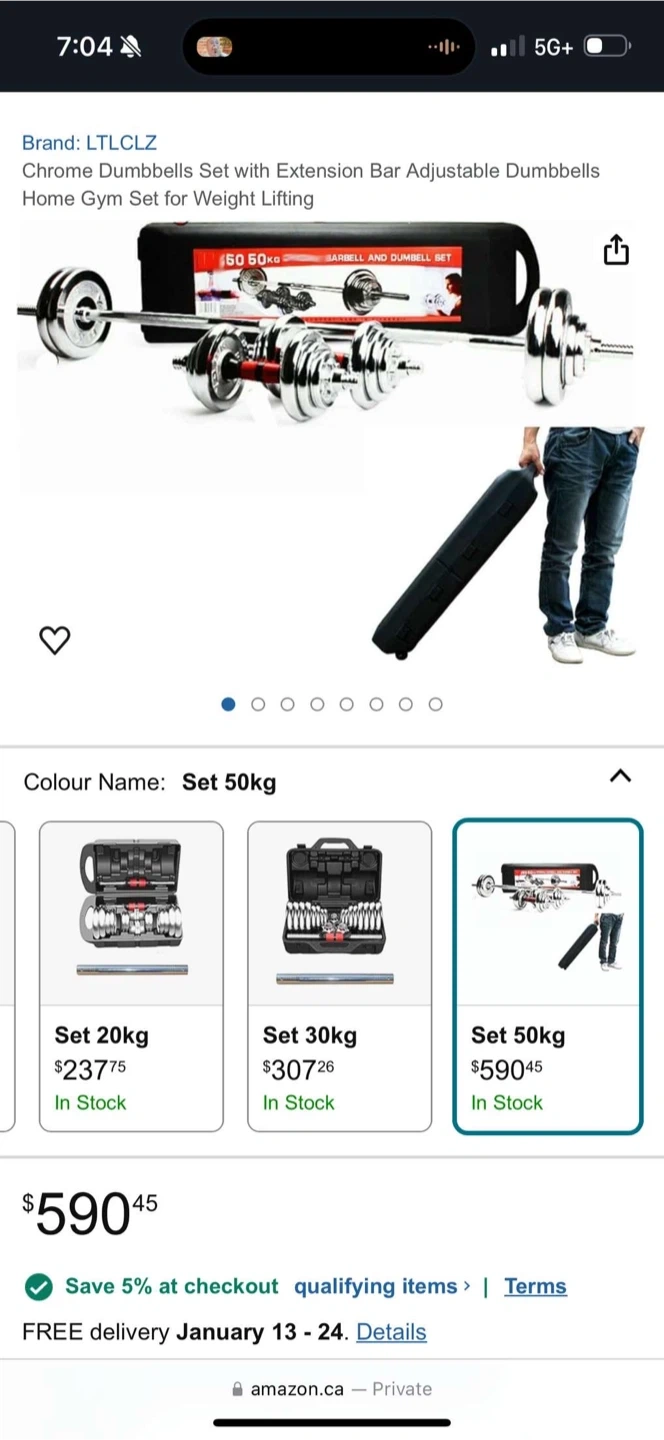
Task: Open the Terms link
Action: pyautogui.click(x=535, y=1286)
